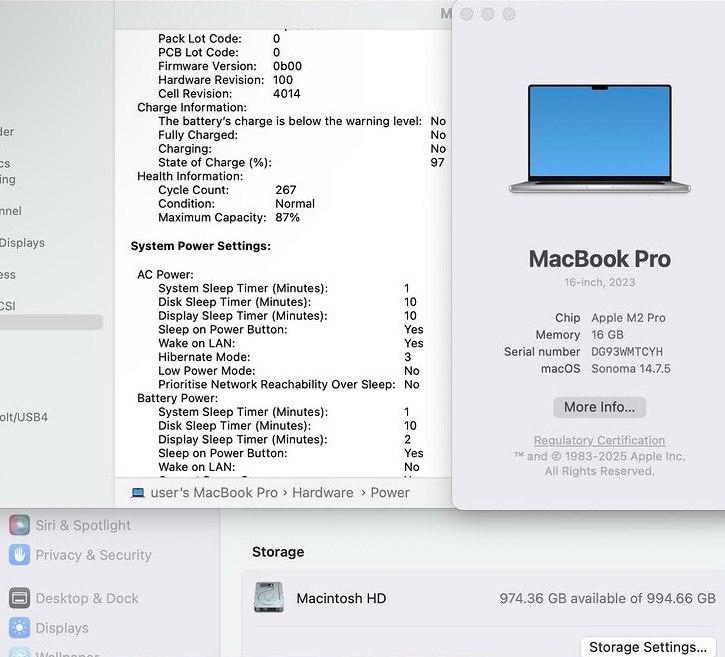This screenshot has width=725, height=657.
Task: Select Power in the path bar
Action: click(390, 493)
